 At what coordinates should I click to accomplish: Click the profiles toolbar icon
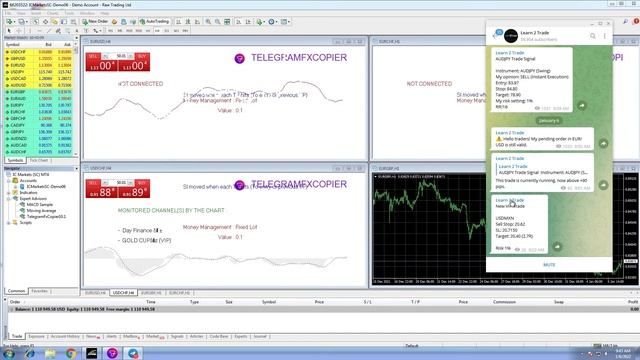(22, 22)
